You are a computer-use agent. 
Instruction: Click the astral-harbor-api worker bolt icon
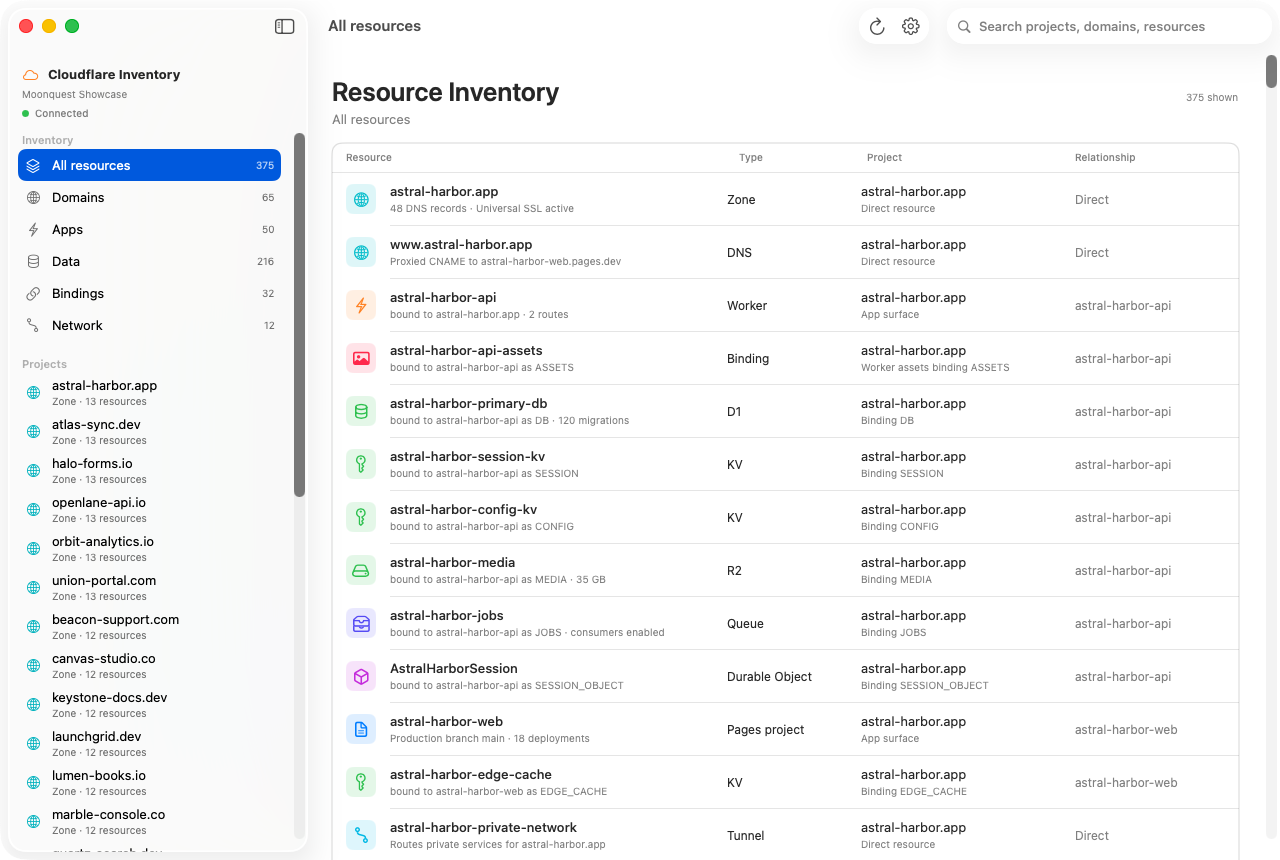click(361, 305)
